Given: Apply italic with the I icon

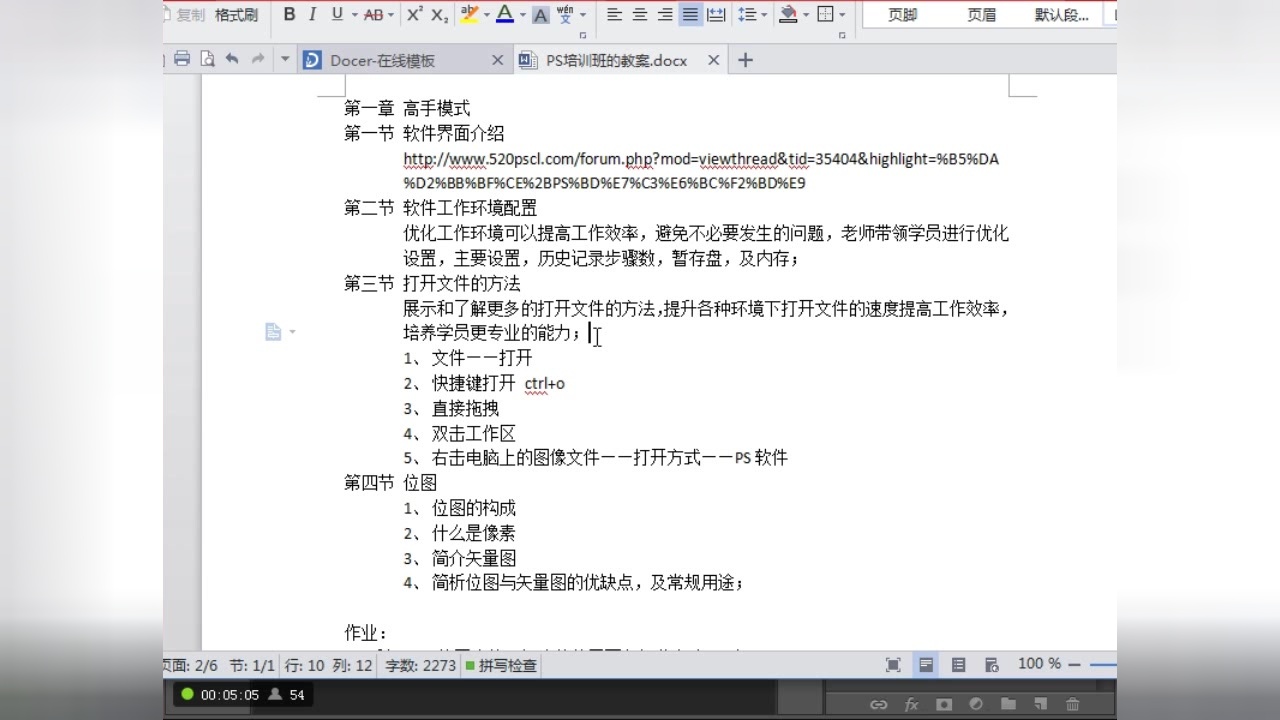Looking at the screenshot, I should click(313, 14).
